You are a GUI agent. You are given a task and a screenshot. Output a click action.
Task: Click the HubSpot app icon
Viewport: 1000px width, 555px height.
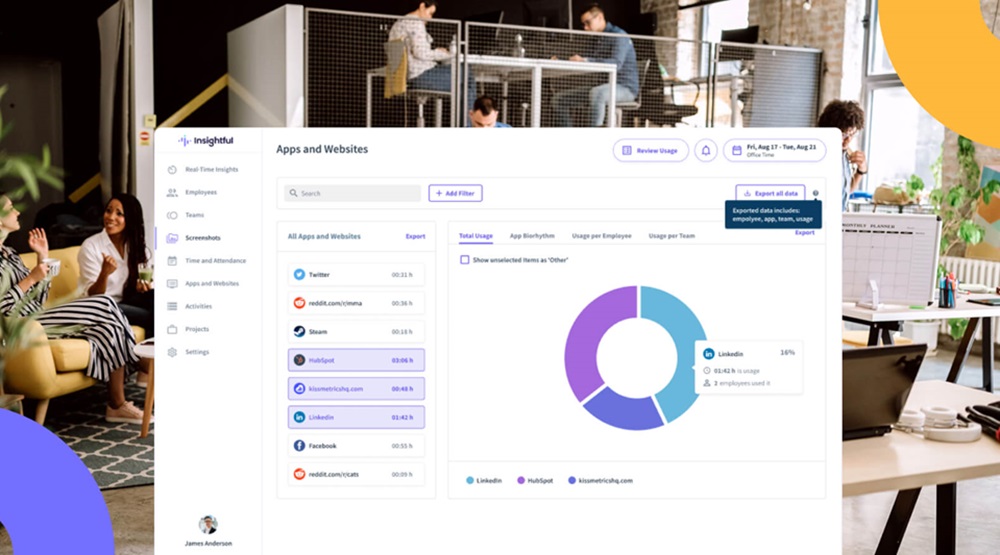[x=299, y=360]
